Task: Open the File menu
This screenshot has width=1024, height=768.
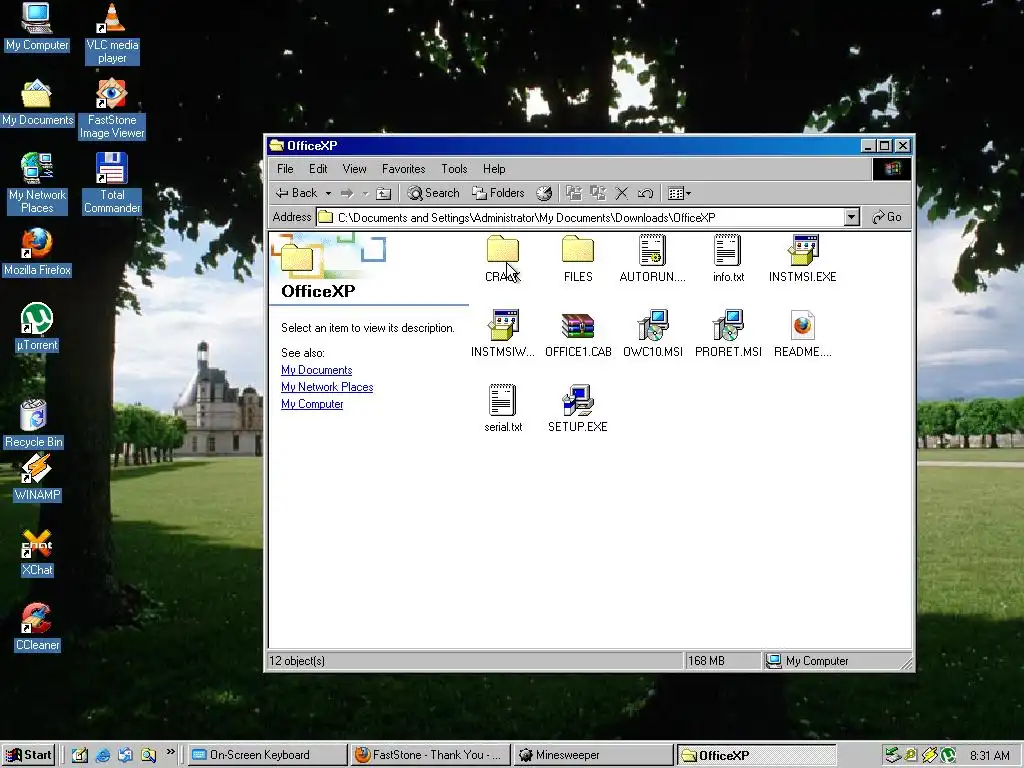Action: 285,169
